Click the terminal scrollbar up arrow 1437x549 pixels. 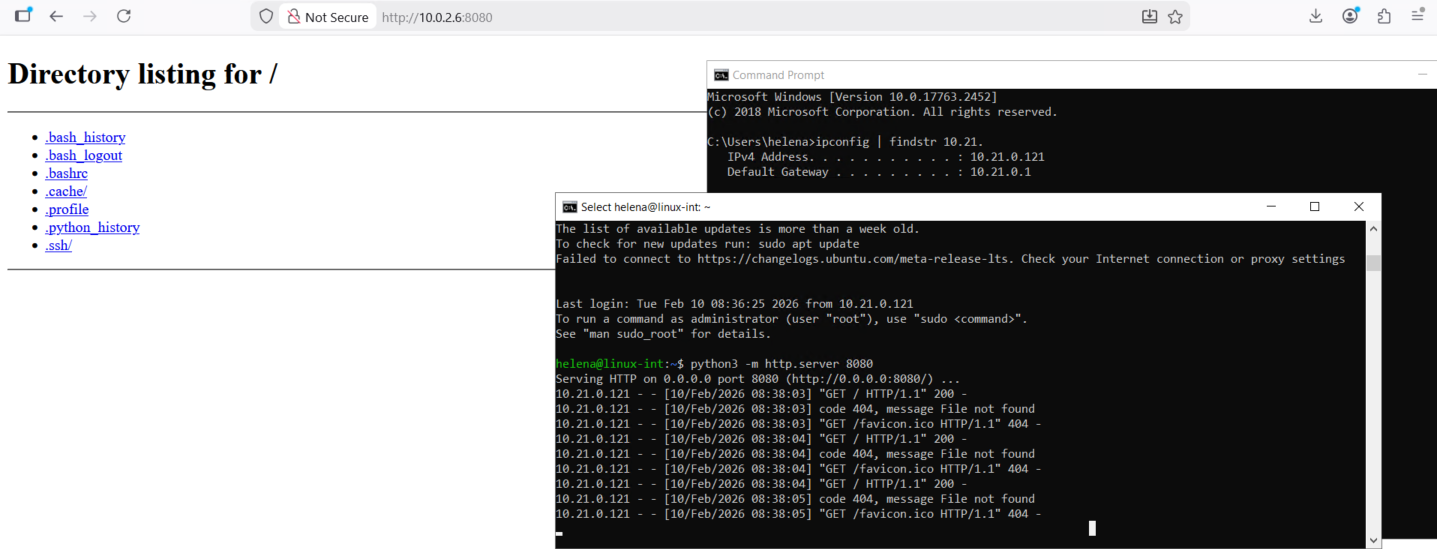click(1374, 229)
